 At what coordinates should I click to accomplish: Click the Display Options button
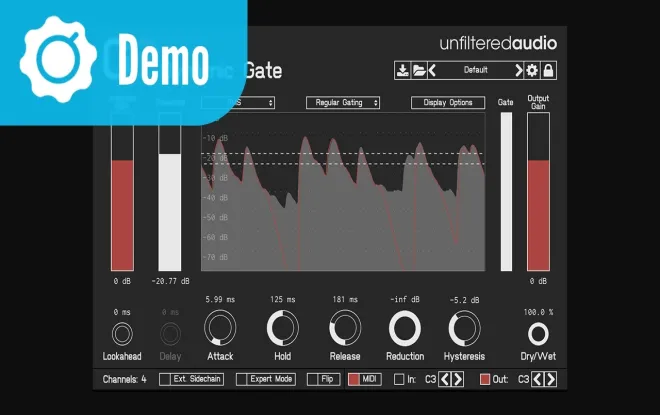(x=448, y=103)
